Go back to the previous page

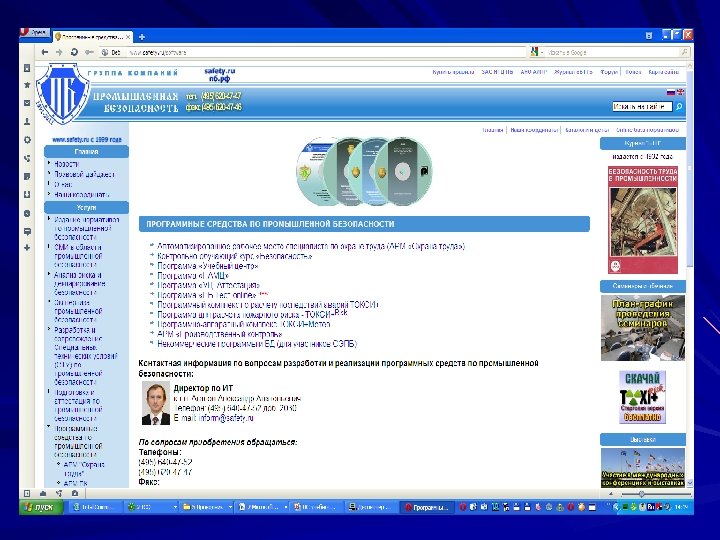click(x=45, y=52)
